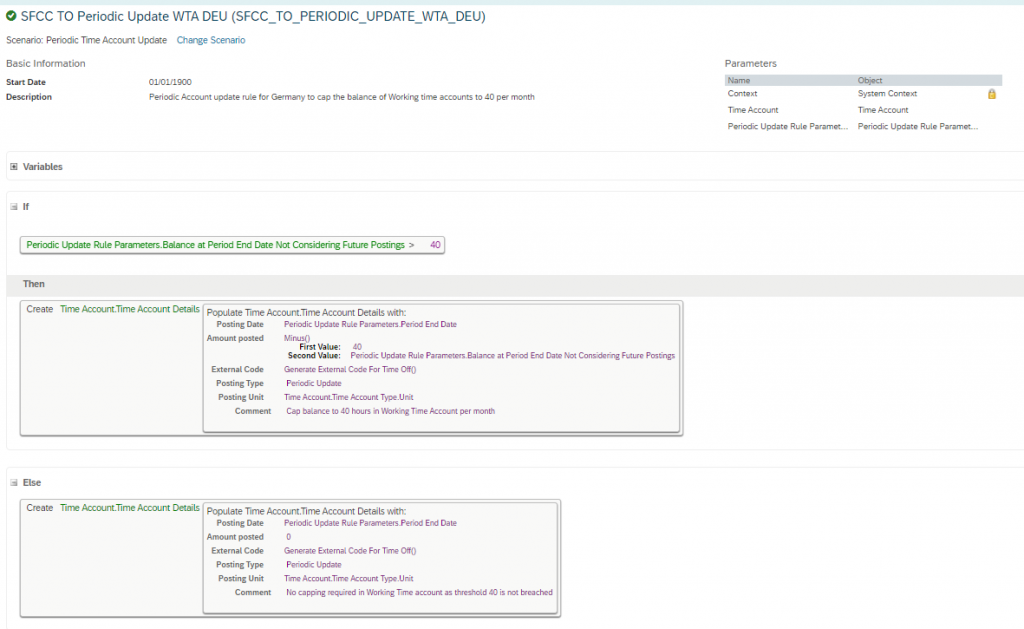This screenshot has height=629, width=1024.
Task: Select Periodic Update Rule Paramet... in the Object column
Action: (918, 126)
